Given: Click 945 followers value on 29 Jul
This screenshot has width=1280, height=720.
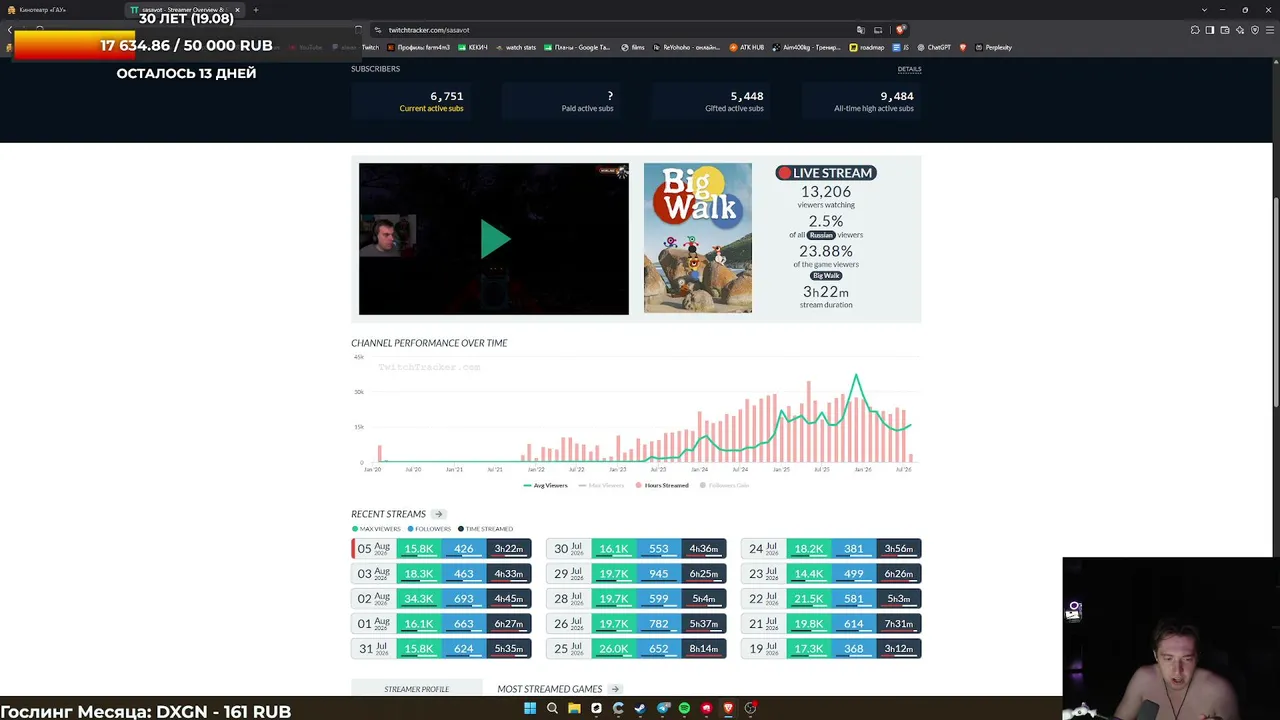Looking at the screenshot, I should tap(658, 573).
